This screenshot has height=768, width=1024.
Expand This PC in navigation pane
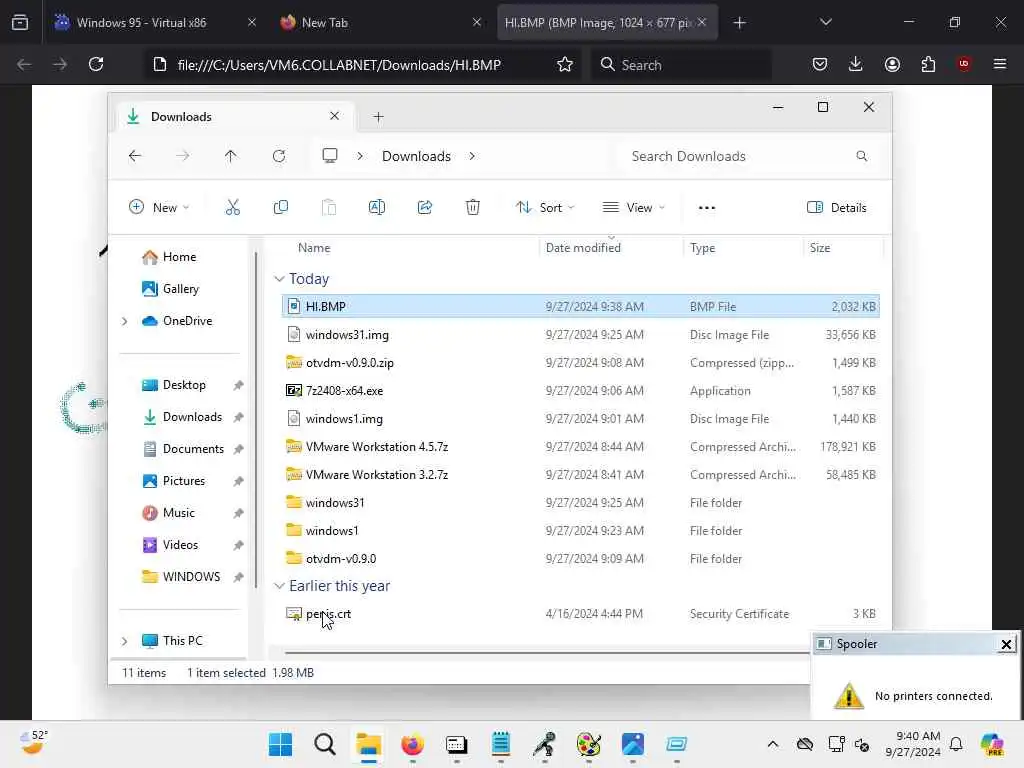click(125, 641)
